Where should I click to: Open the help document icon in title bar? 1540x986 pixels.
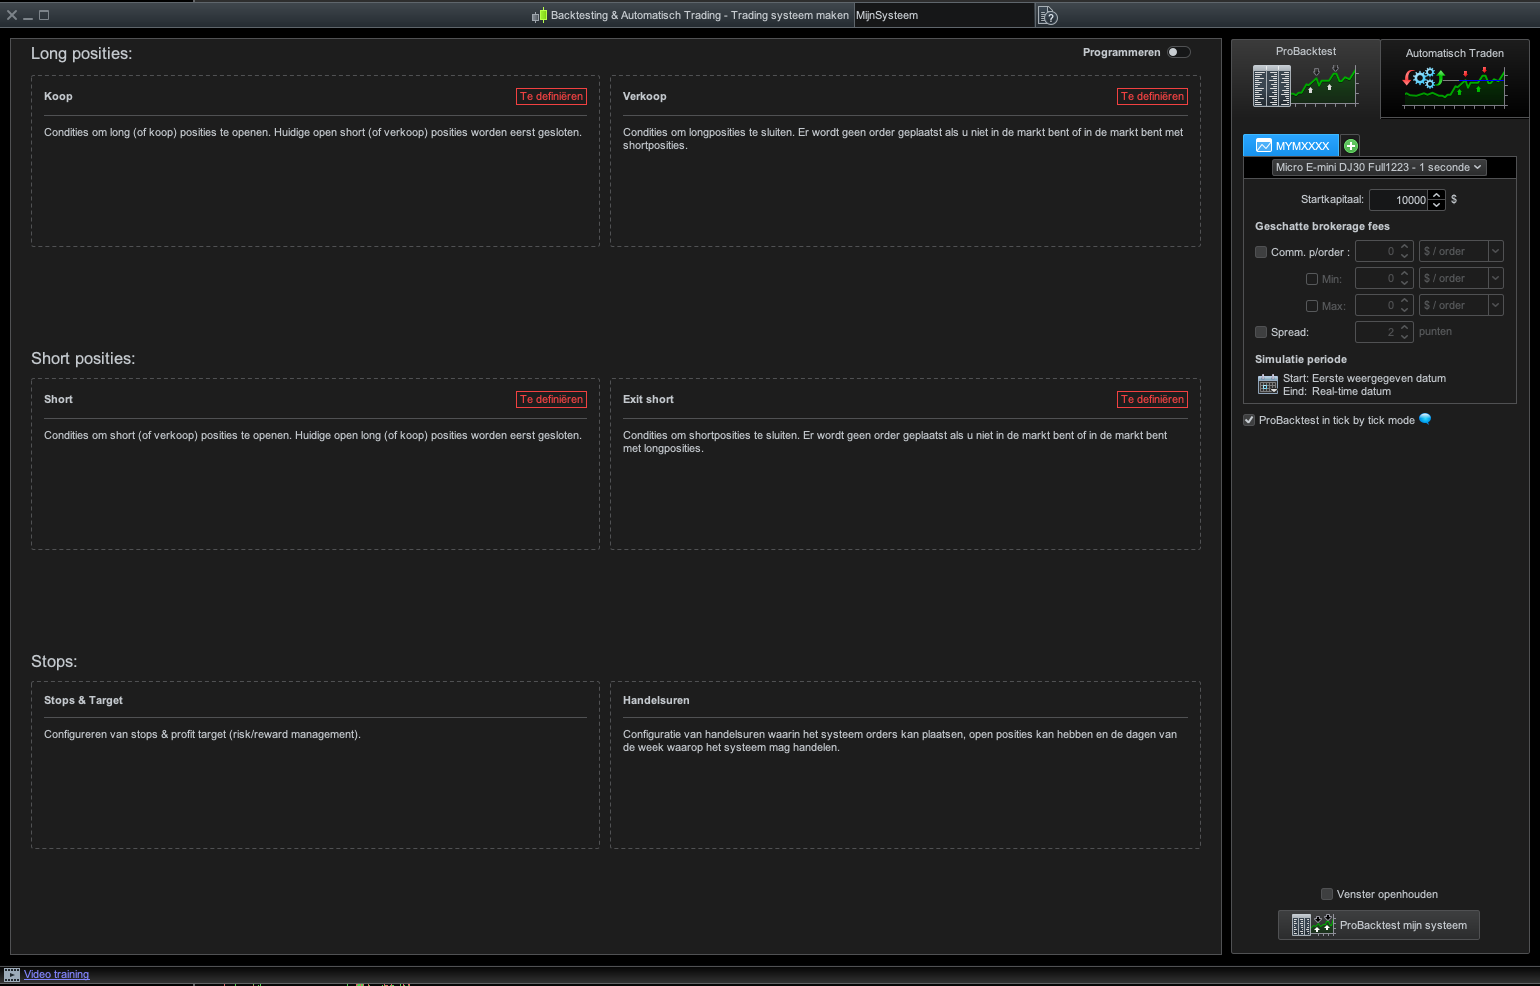pyautogui.click(x=1047, y=15)
